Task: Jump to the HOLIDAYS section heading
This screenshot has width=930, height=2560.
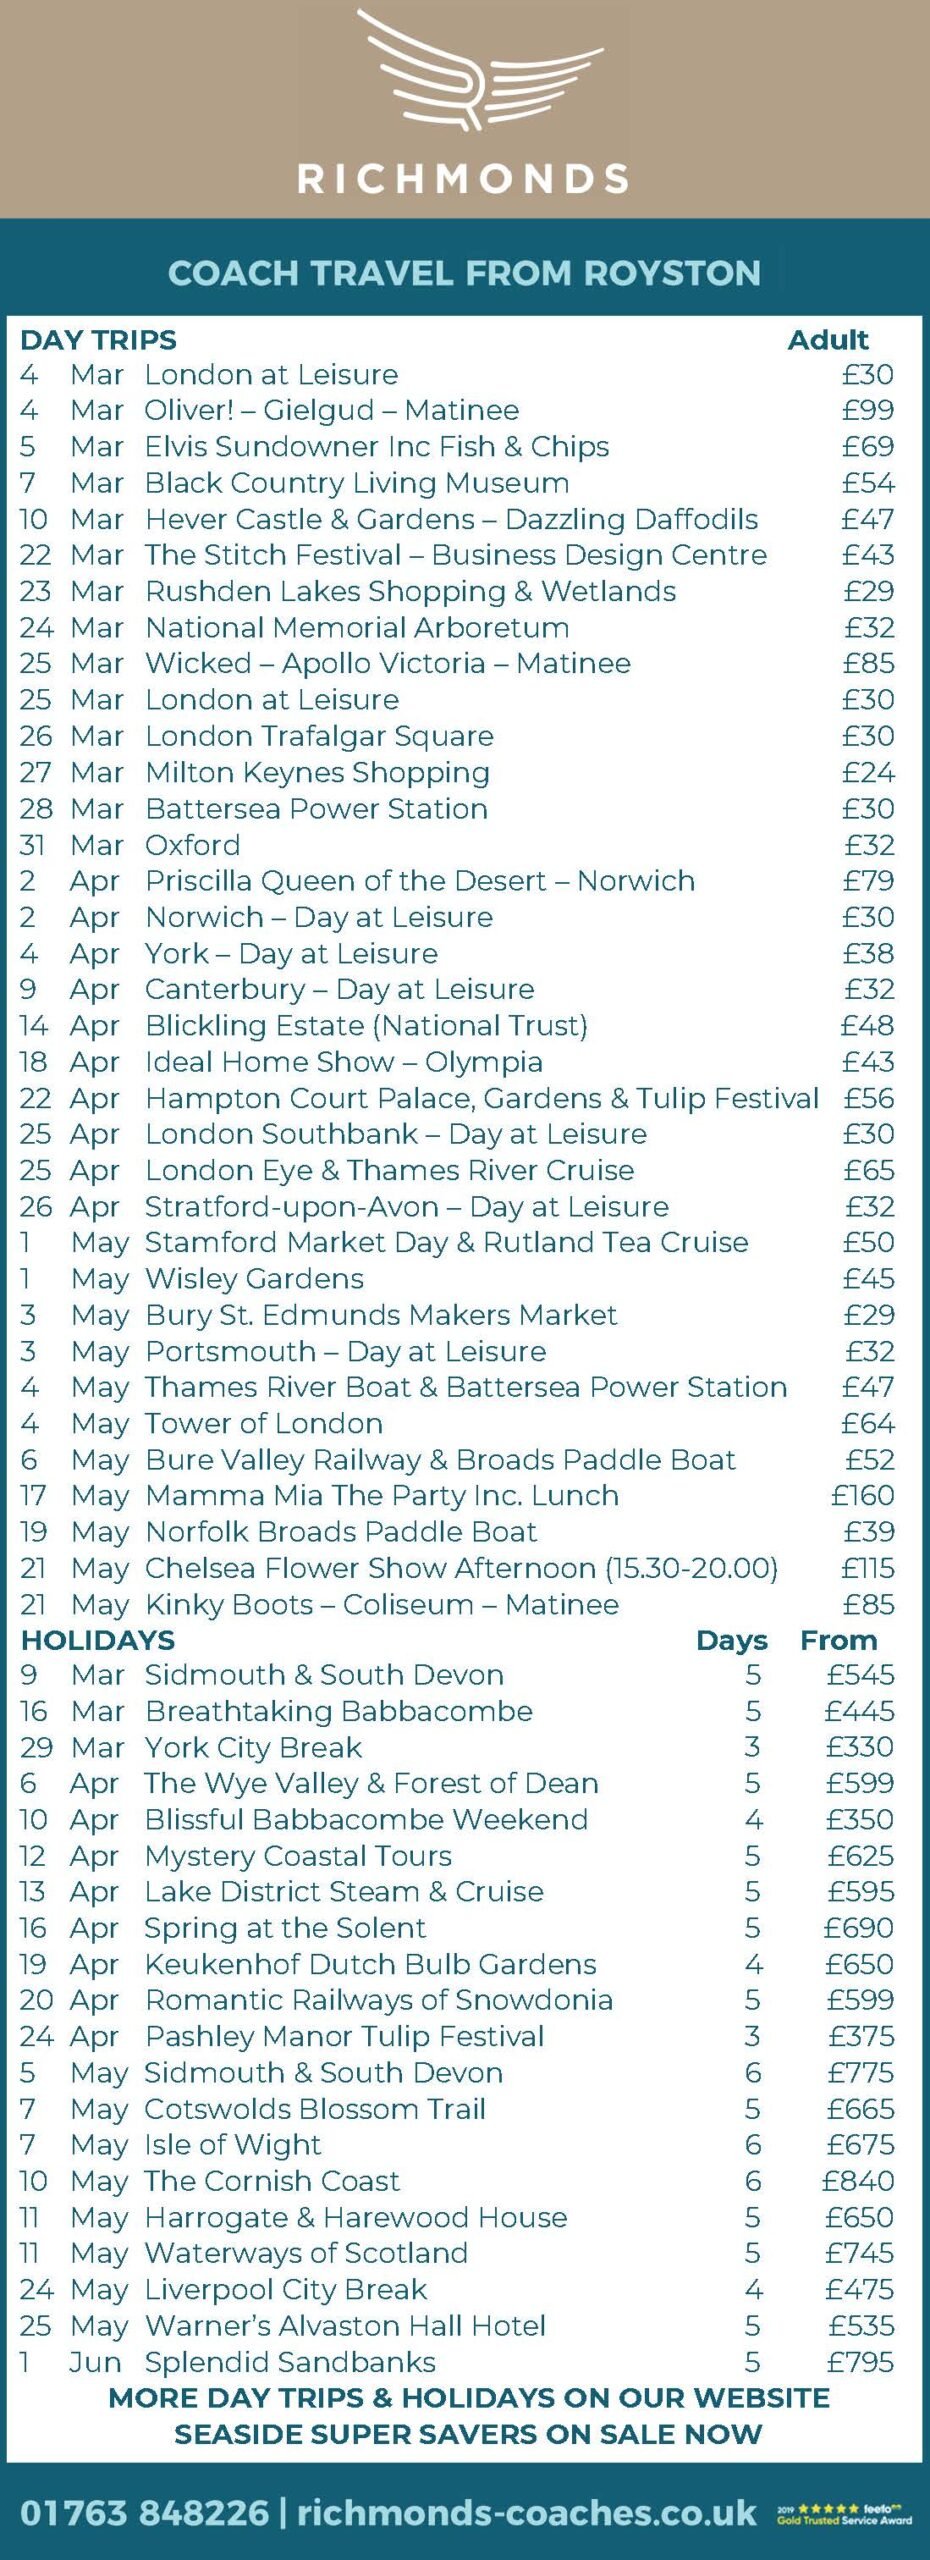Action: click(x=98, y=1640)
